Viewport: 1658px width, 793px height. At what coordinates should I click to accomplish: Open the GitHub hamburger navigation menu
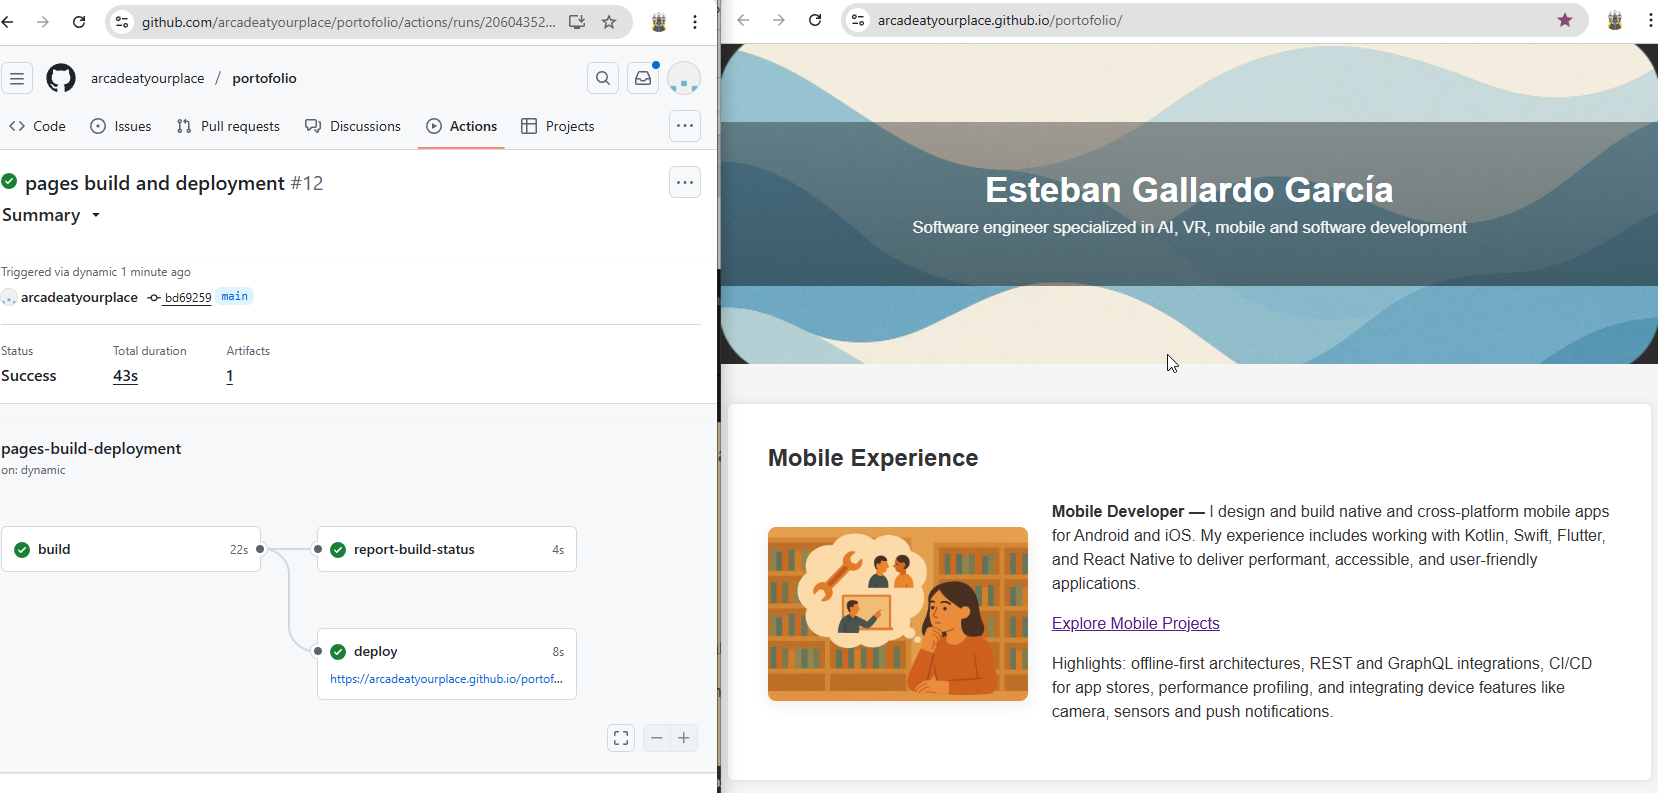[17, 78]
